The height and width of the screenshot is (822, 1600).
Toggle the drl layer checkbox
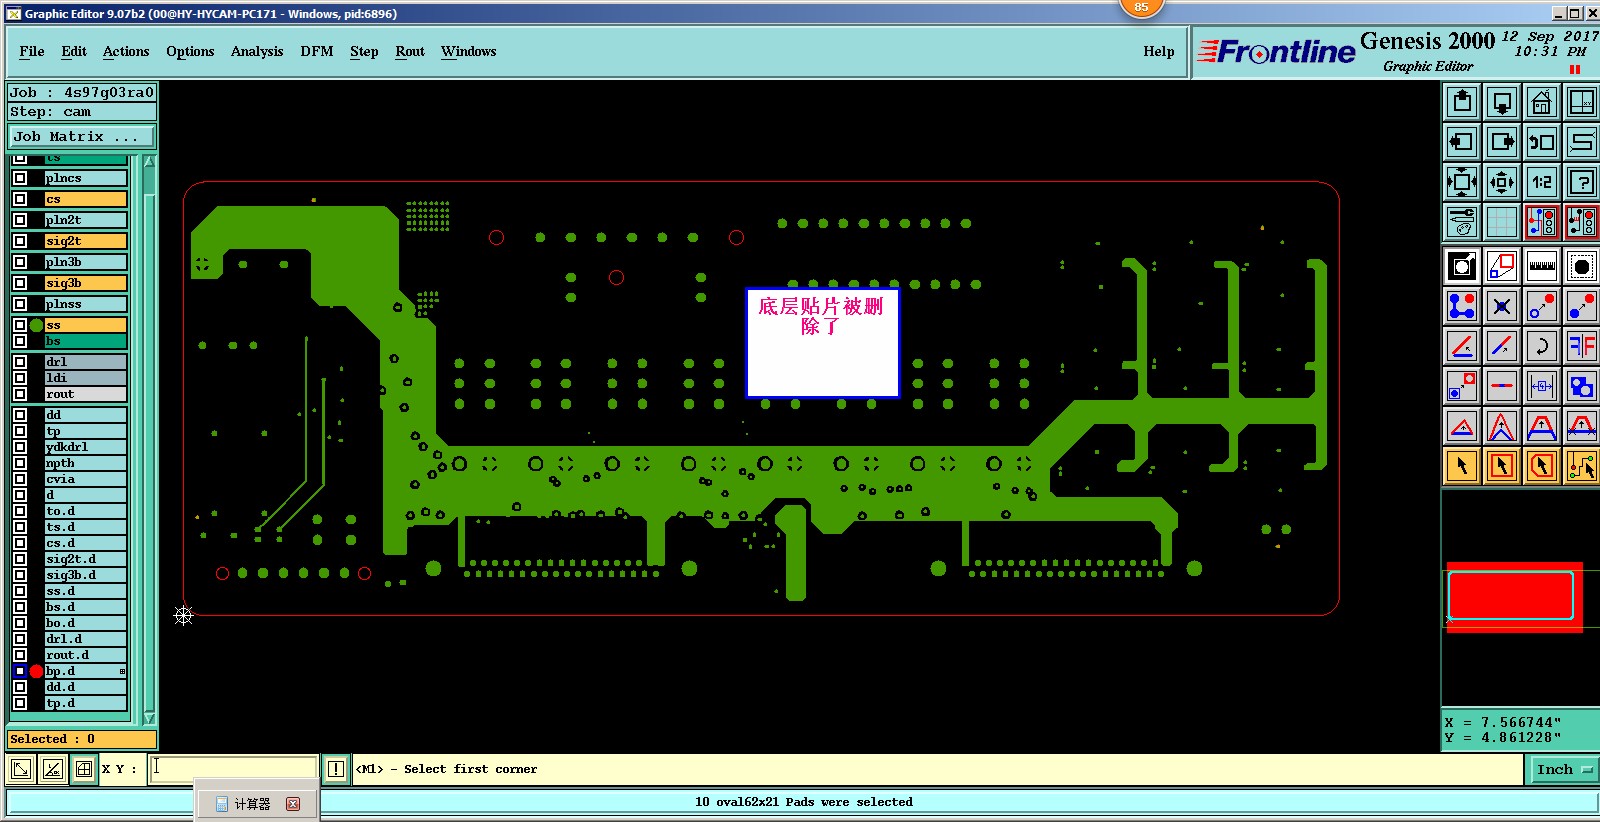coord(20,362)
